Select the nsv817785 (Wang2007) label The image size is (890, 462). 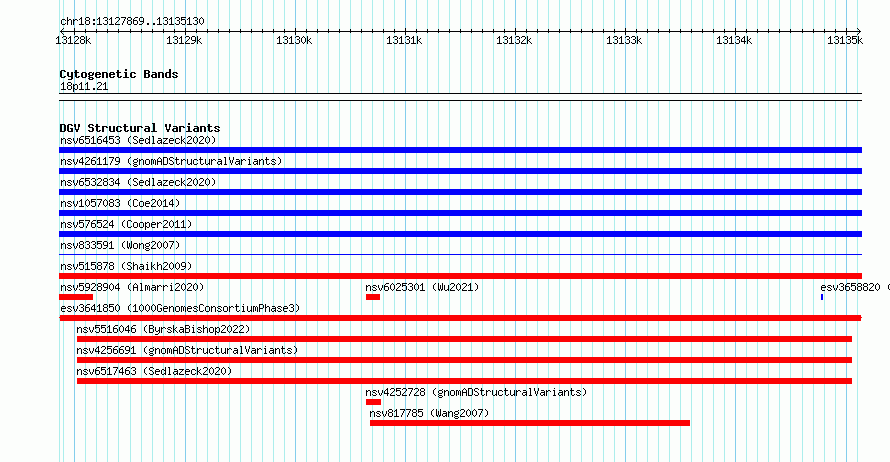click(x=429, y=413)
